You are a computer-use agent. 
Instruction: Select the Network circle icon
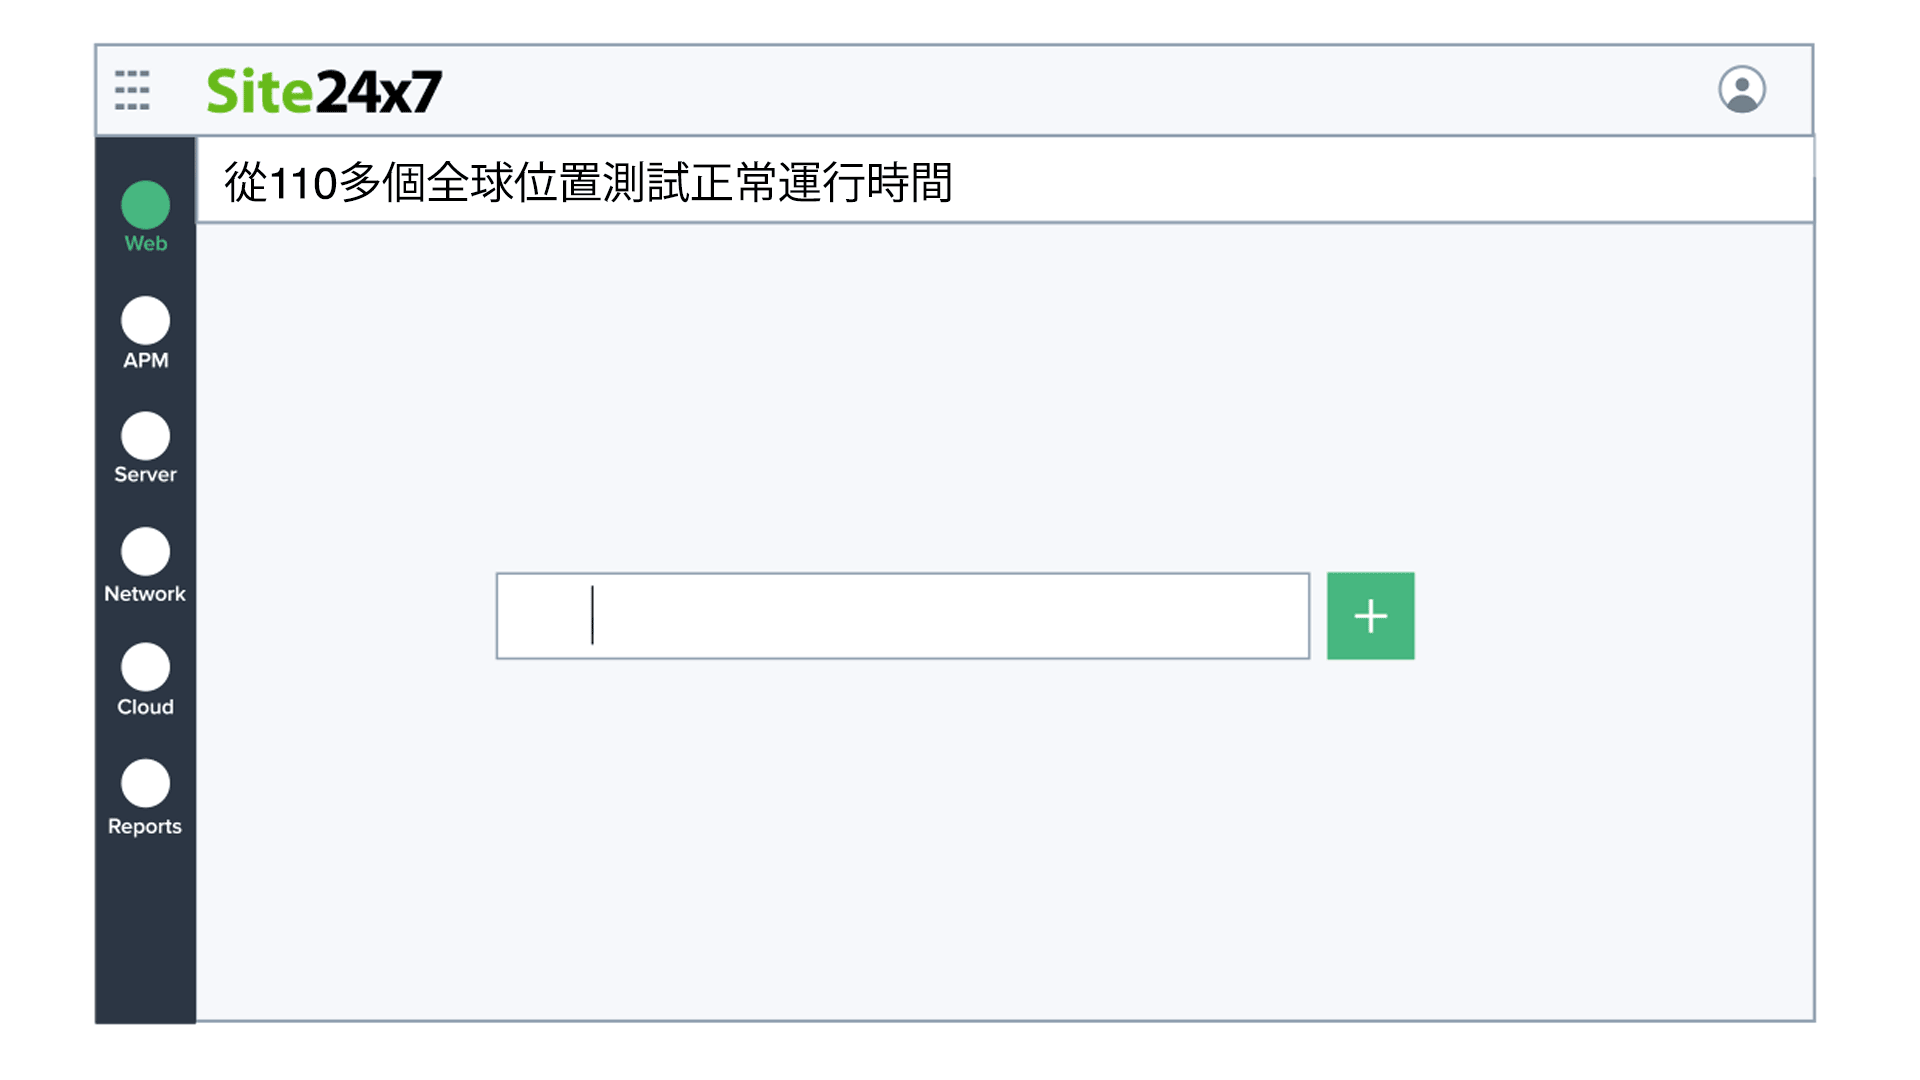click(146, 552)
